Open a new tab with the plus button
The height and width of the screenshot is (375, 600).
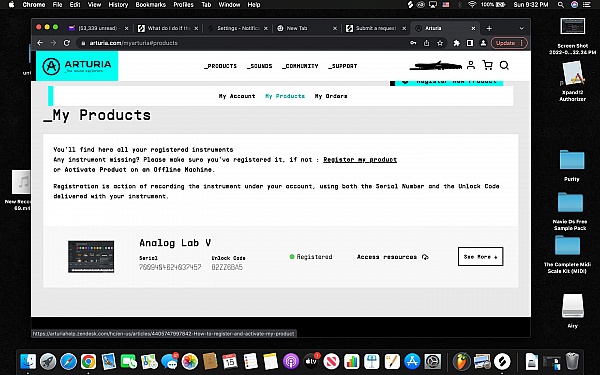point(489,28)
